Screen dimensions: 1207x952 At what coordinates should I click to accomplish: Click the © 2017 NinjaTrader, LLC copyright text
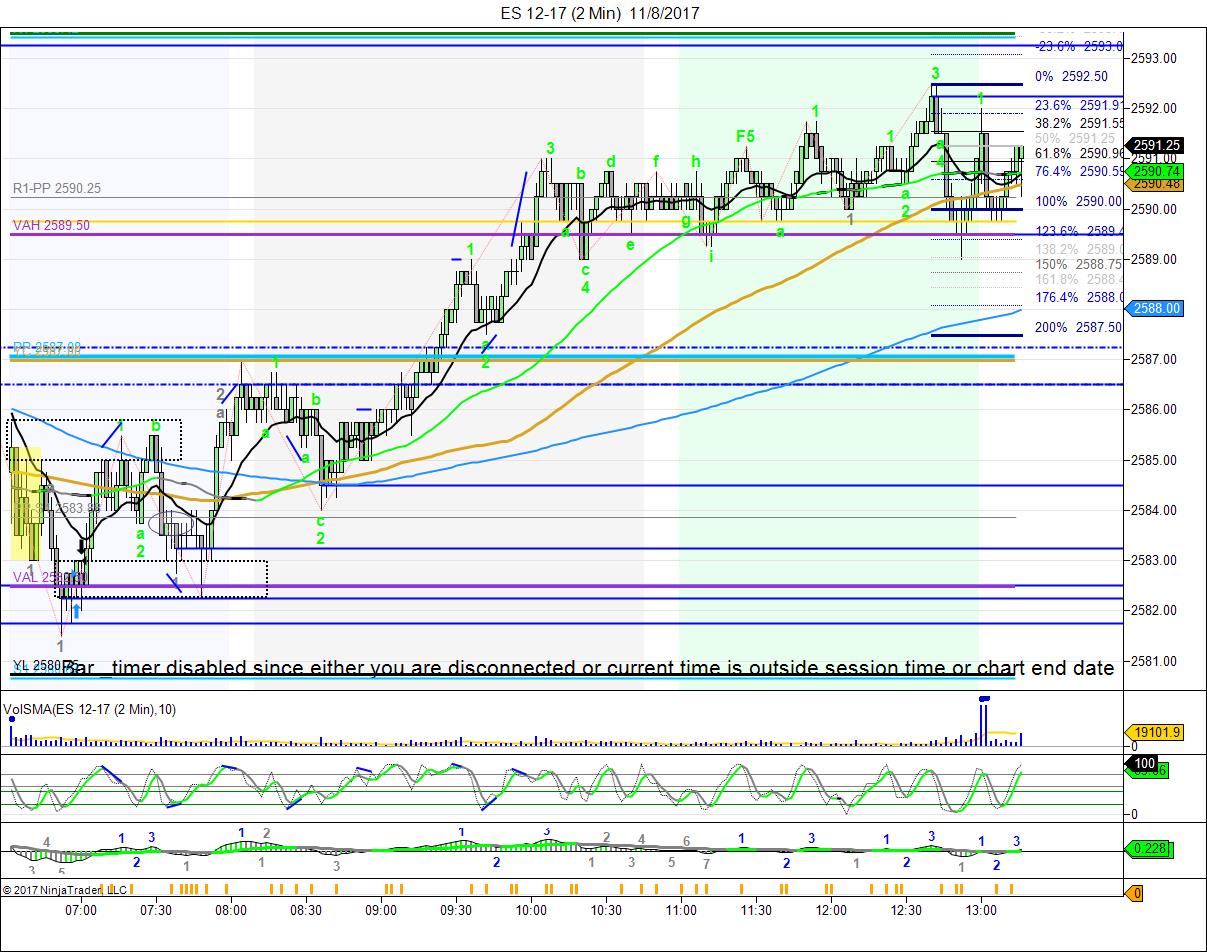point(64,889)
